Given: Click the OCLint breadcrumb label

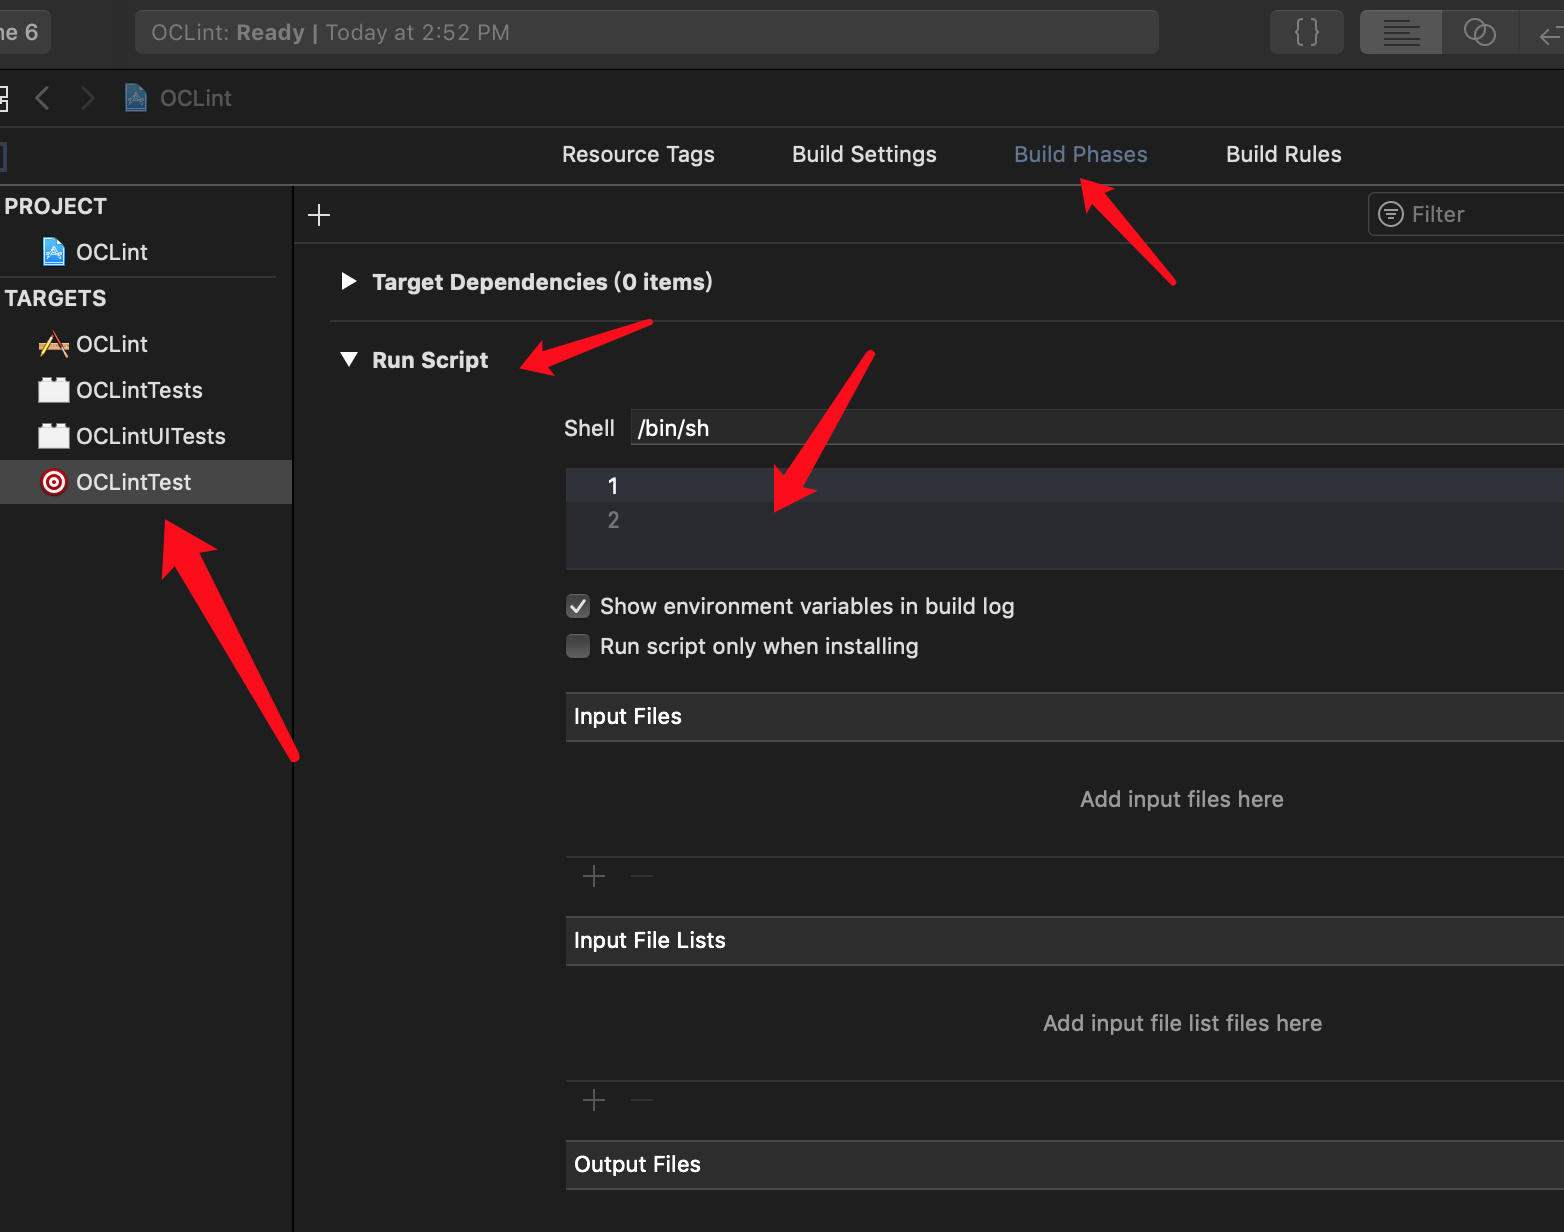Looking at the screenshot, I should 196,98.
